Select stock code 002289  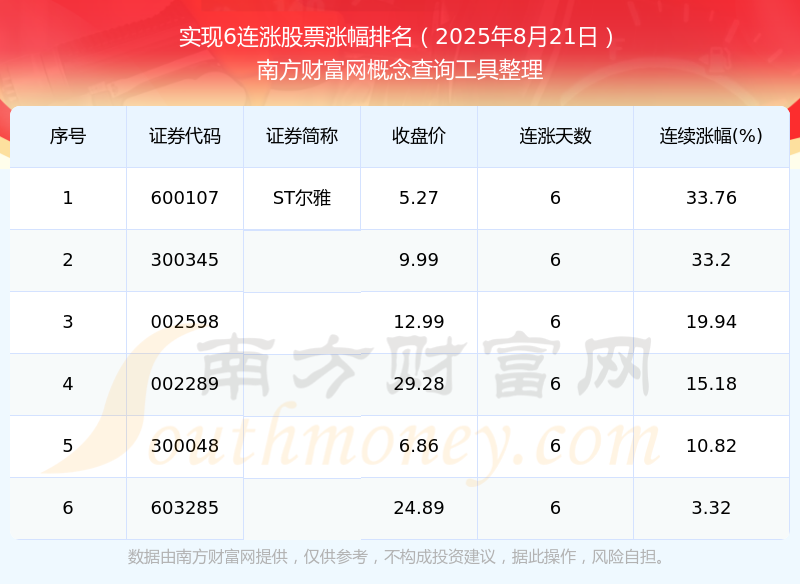(x=185, y=384)
